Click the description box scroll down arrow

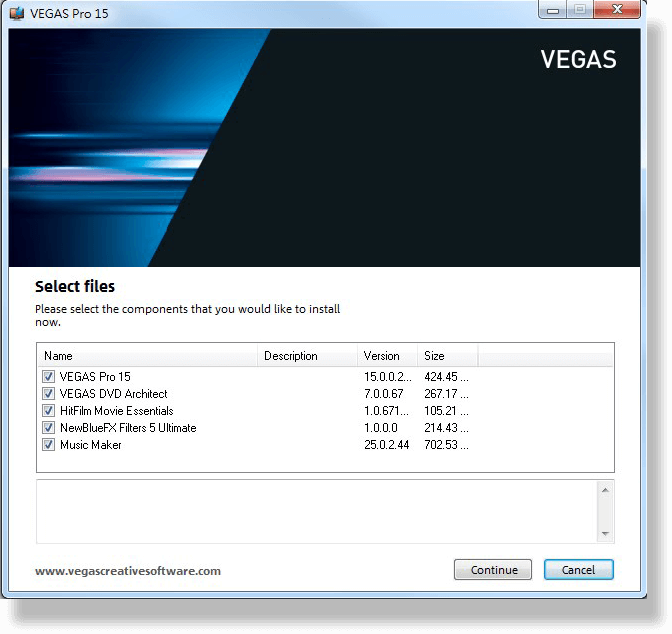click(x=605, y=534)
